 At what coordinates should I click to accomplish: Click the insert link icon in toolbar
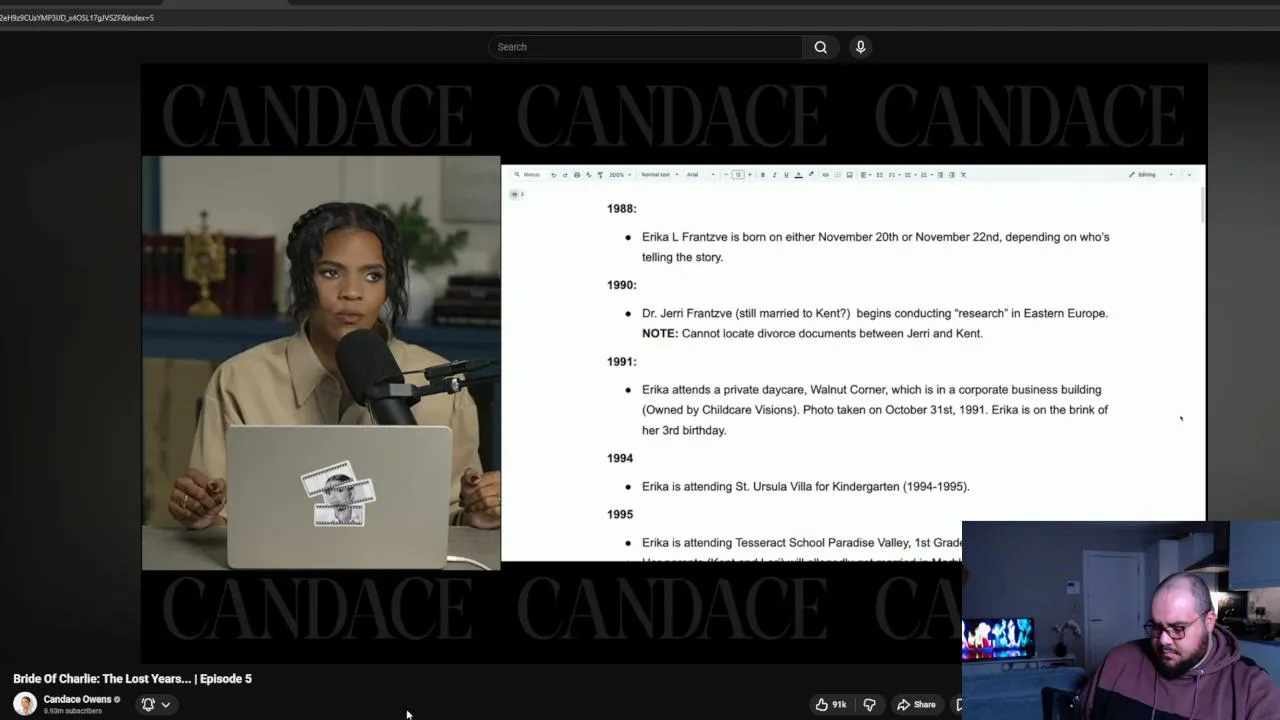[826, 175]
